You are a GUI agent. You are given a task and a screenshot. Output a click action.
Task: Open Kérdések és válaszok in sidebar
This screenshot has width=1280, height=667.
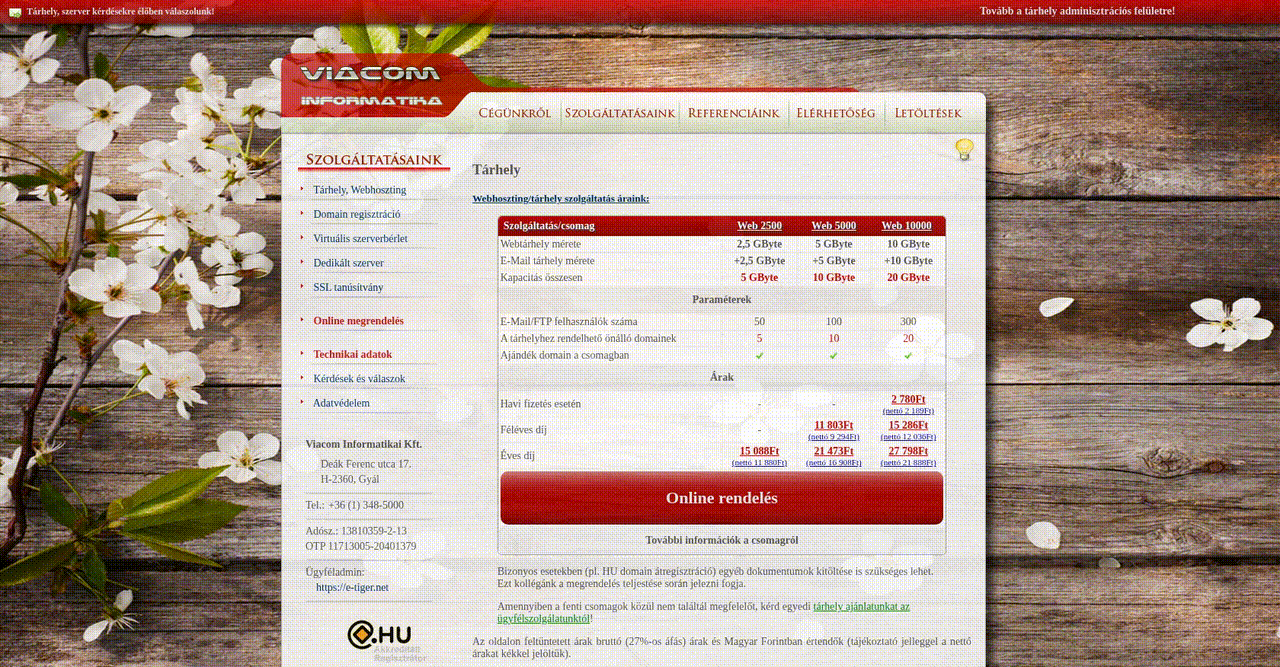359,379
